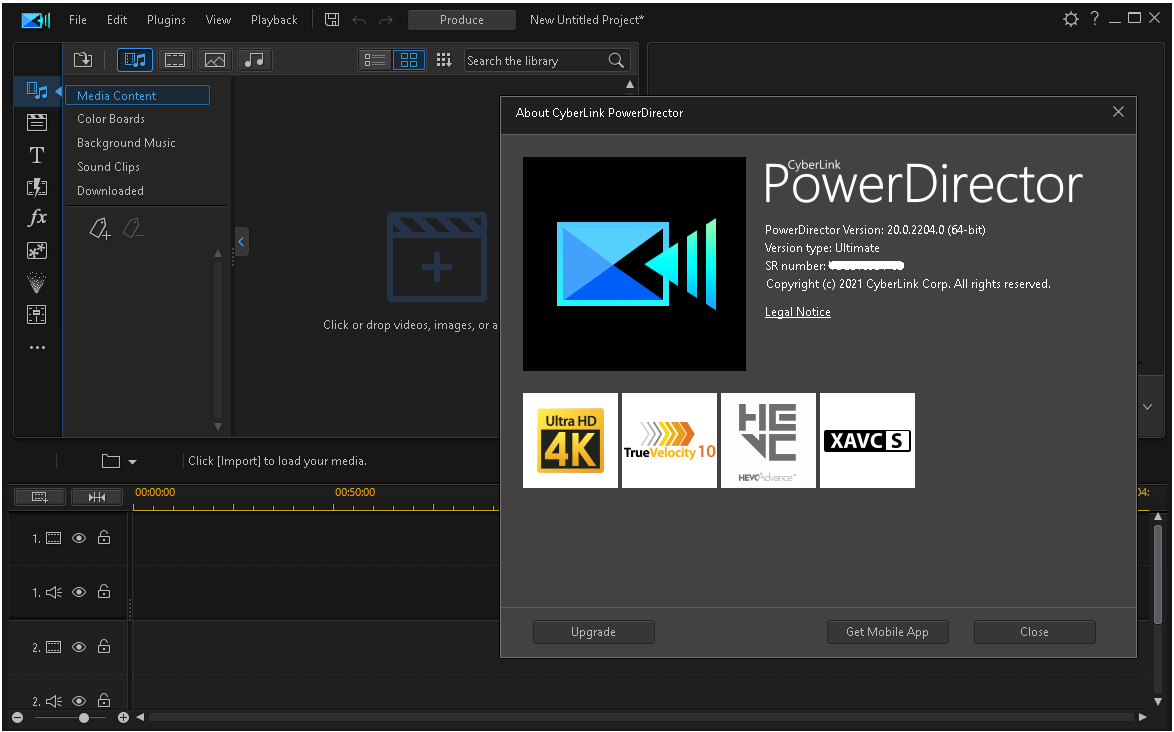
Task: Click the timeline zoom slider handle
Action: (84, 718)
